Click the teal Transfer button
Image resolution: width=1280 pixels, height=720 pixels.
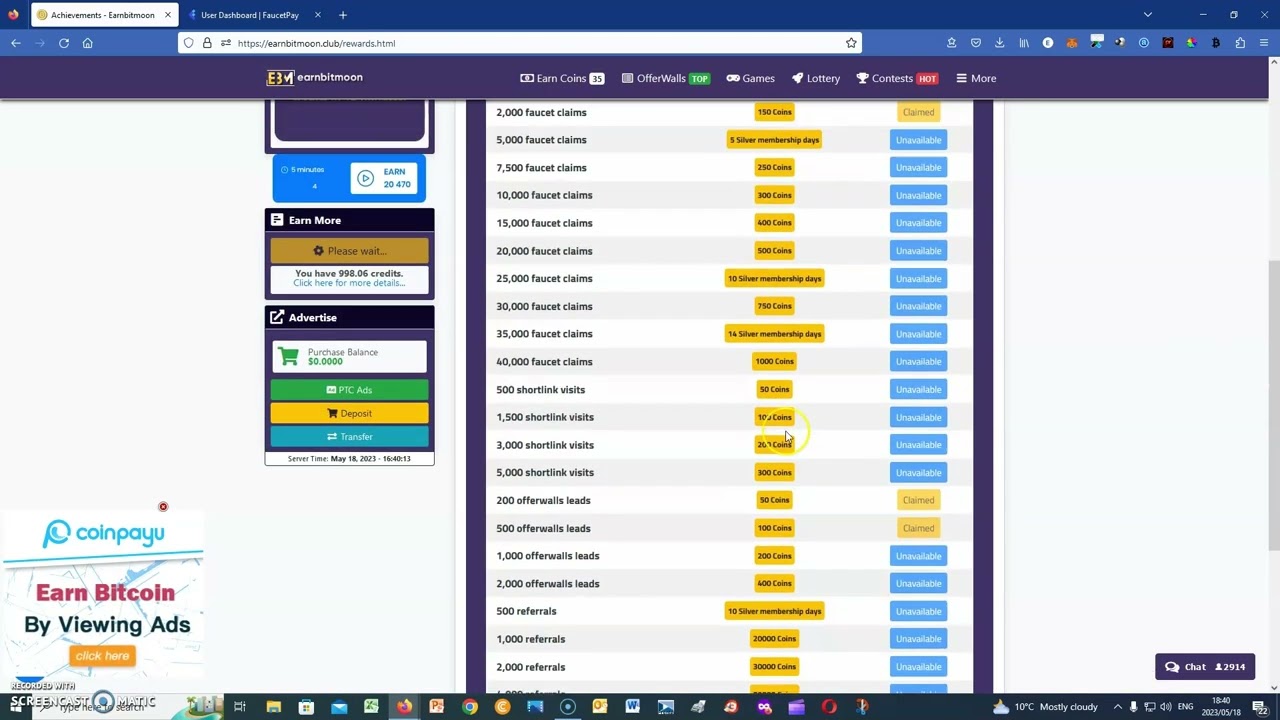coord(349,437)
